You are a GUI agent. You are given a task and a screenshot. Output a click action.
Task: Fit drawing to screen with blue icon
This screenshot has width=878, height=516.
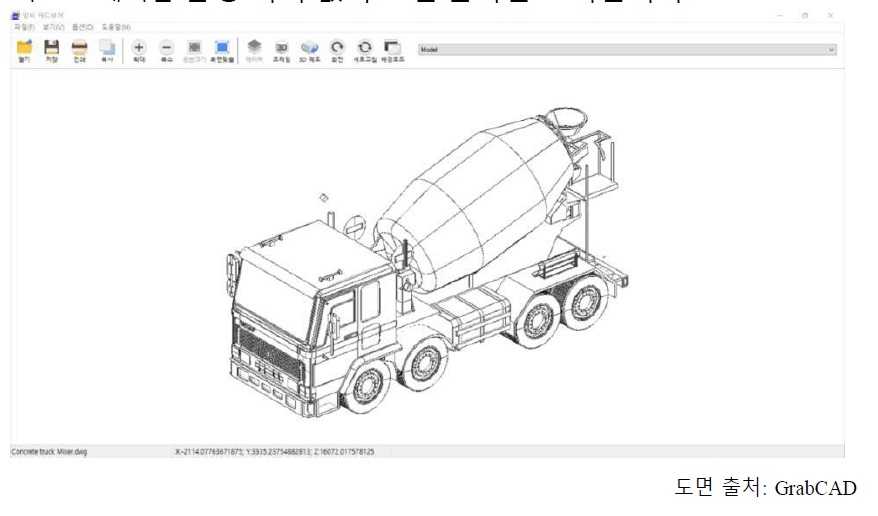click(222, 50)
